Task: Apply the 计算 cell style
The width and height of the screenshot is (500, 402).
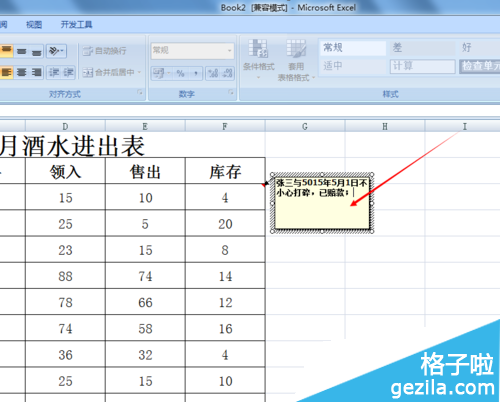Action: click(423, 66)
